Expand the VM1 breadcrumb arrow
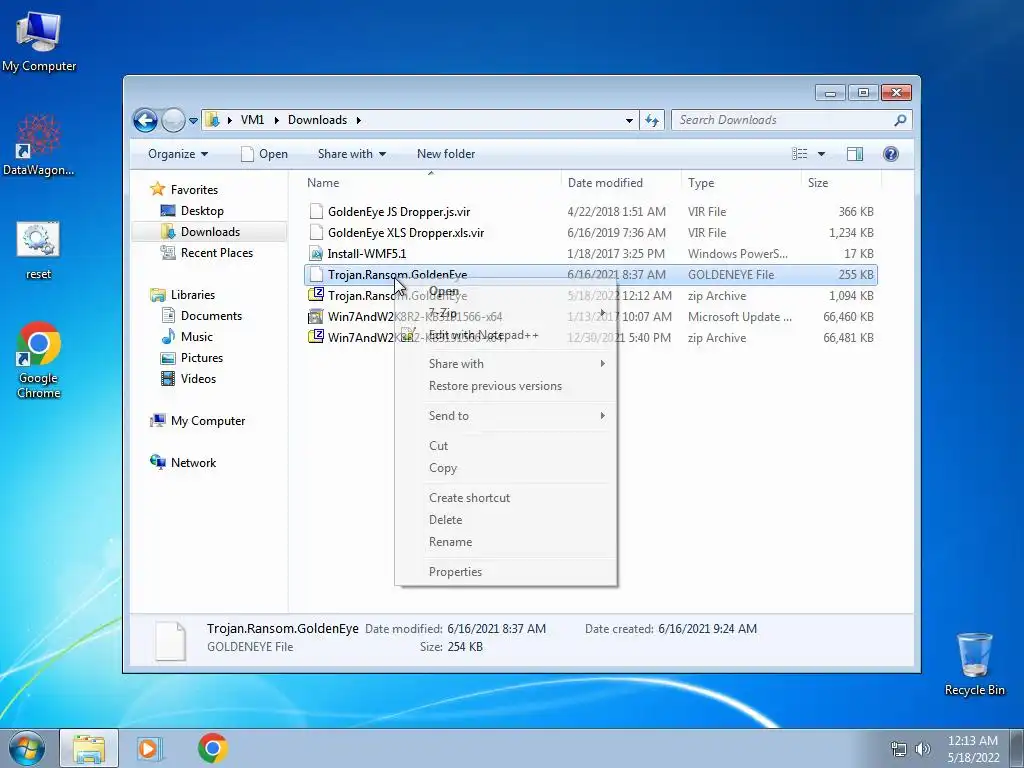 coord(277,120)
